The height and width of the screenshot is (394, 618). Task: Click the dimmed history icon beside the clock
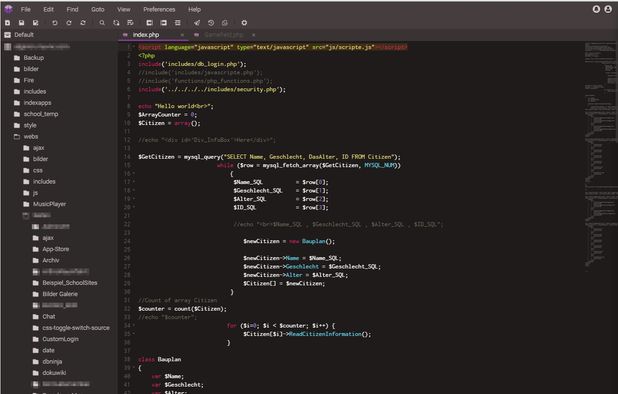[x=225, y=23]
